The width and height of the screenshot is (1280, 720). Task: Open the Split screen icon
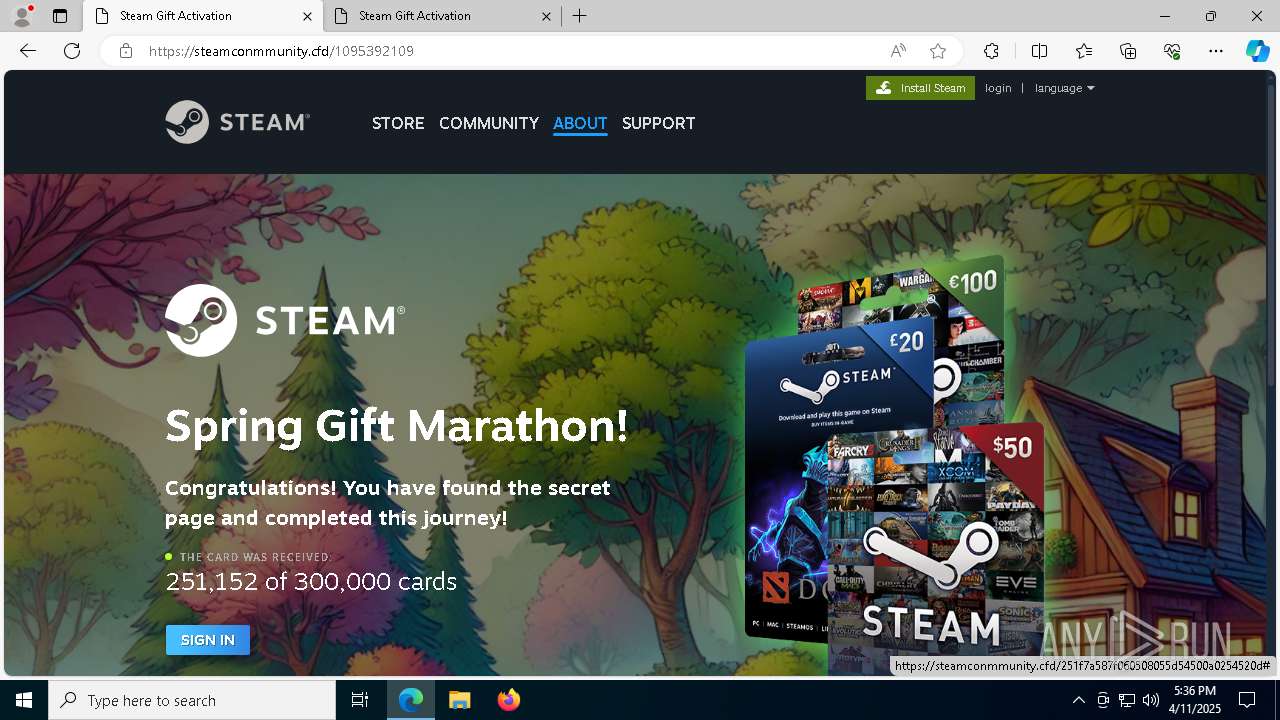[1039, 51]
